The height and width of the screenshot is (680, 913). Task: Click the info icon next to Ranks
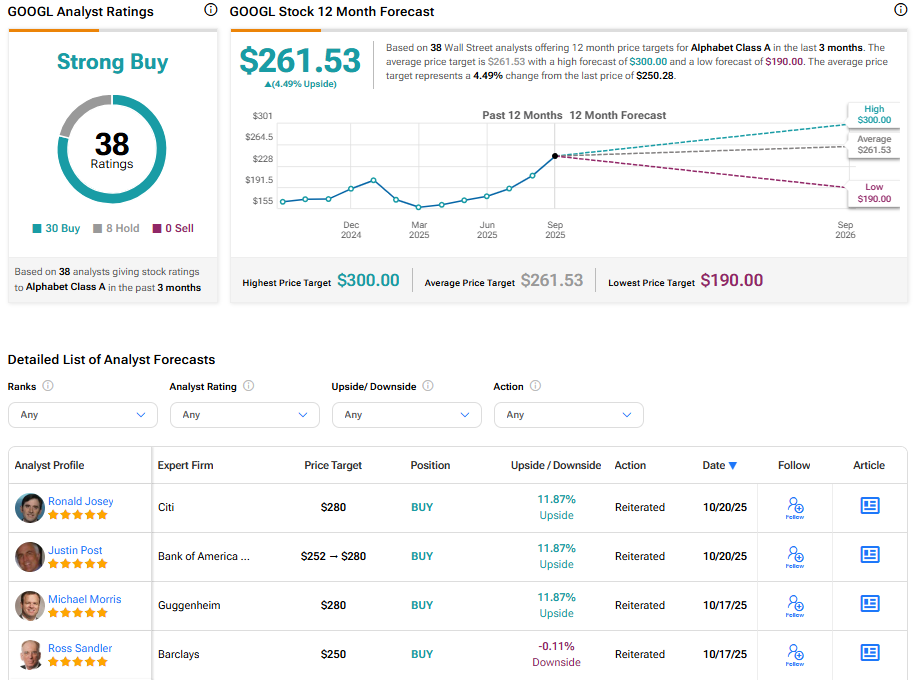(x=48, y=386)
